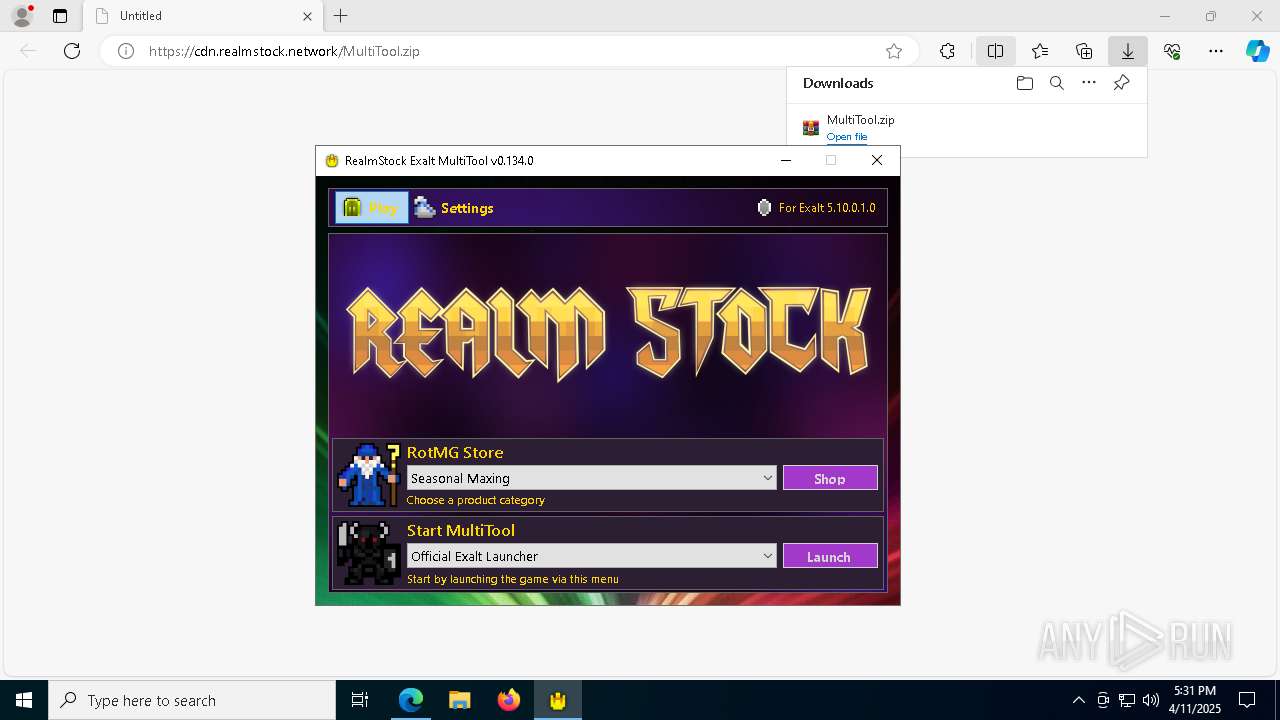The image size is (1280, 720).
Task: Open file link under MultiTool.zip
Action: click(847, 137)
